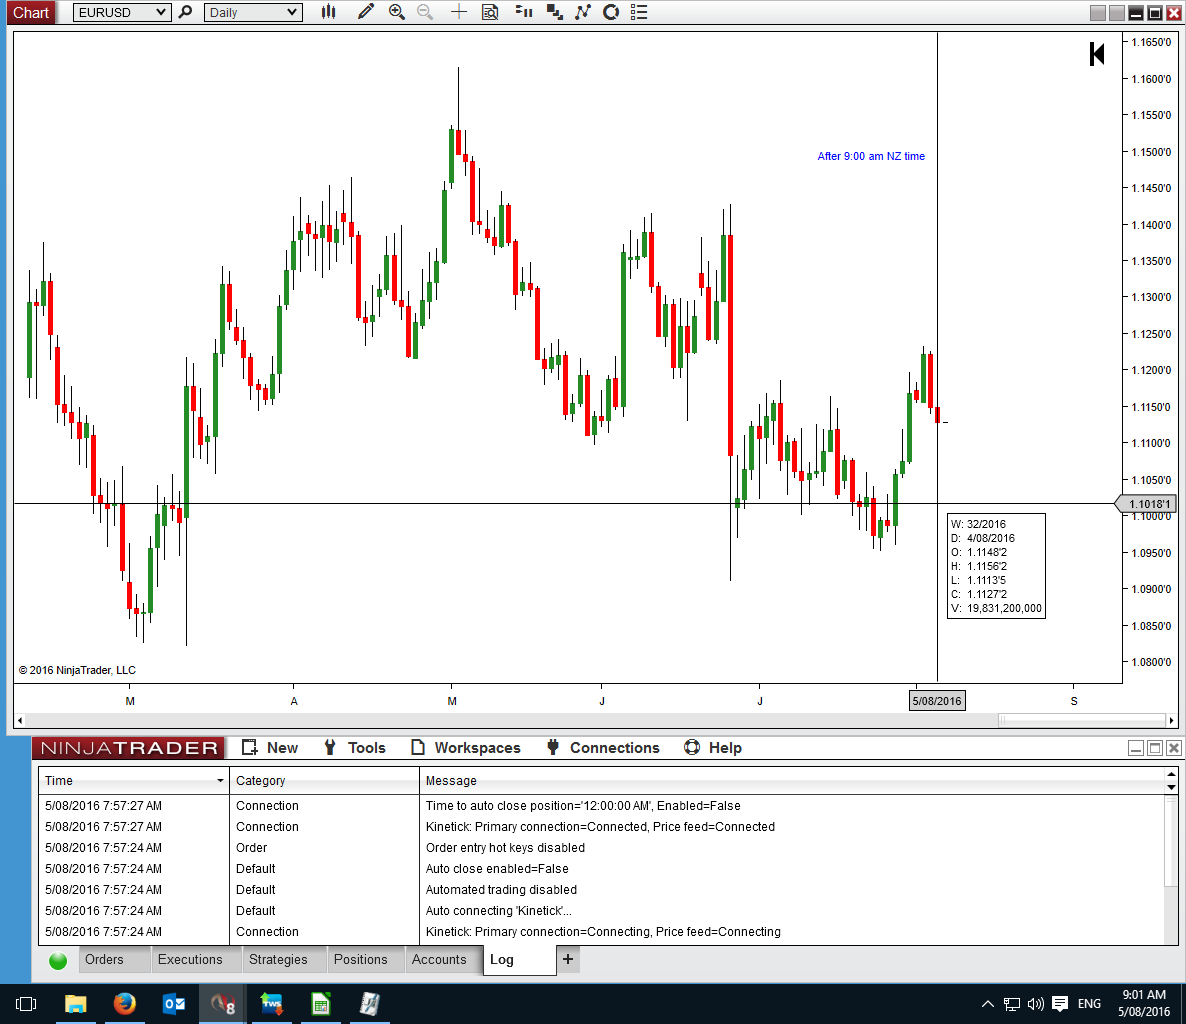The width and height of the screenshot is (1186, 1024).
Task: Click the Time column sort arrow
Action: click(x=220, y=780)
